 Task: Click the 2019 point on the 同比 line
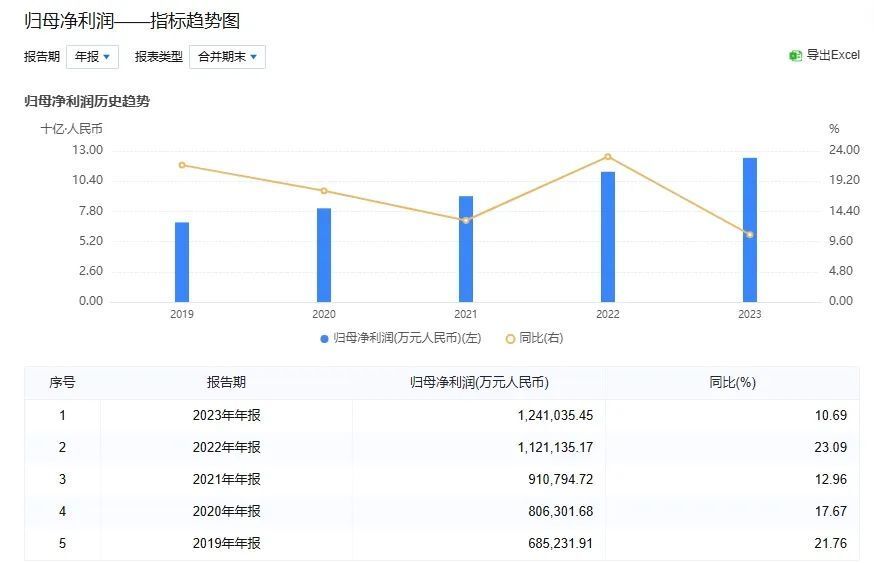[182, 165]
